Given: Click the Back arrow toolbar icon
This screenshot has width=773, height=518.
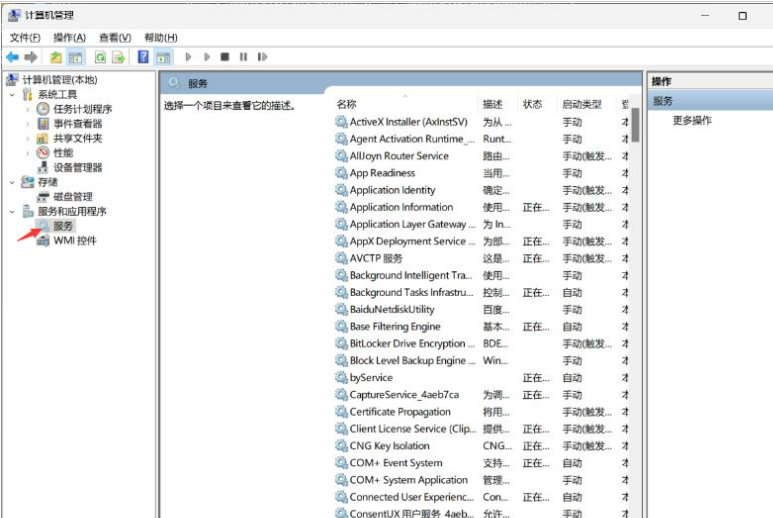Looking at the screenshot, I should 12,57.
